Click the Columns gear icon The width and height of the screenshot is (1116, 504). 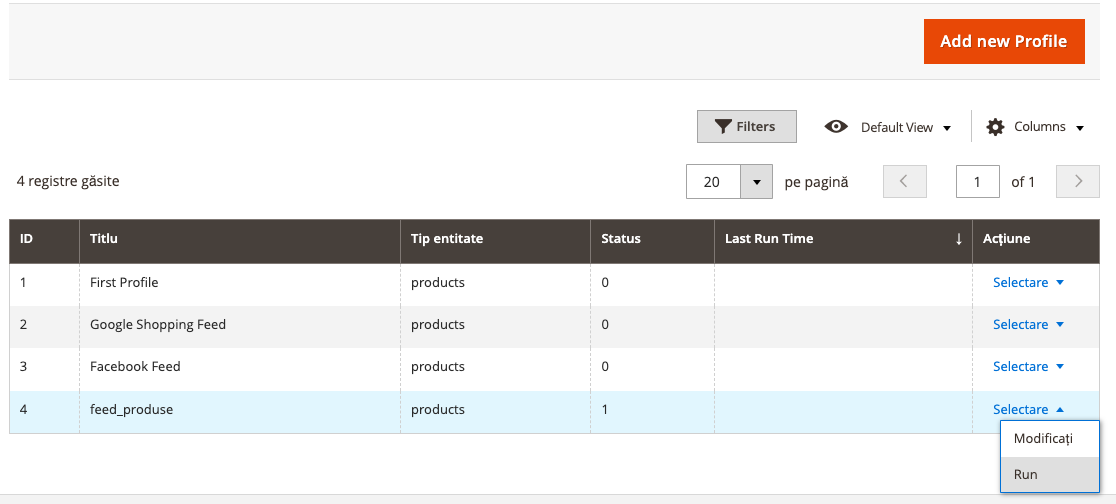994,127
